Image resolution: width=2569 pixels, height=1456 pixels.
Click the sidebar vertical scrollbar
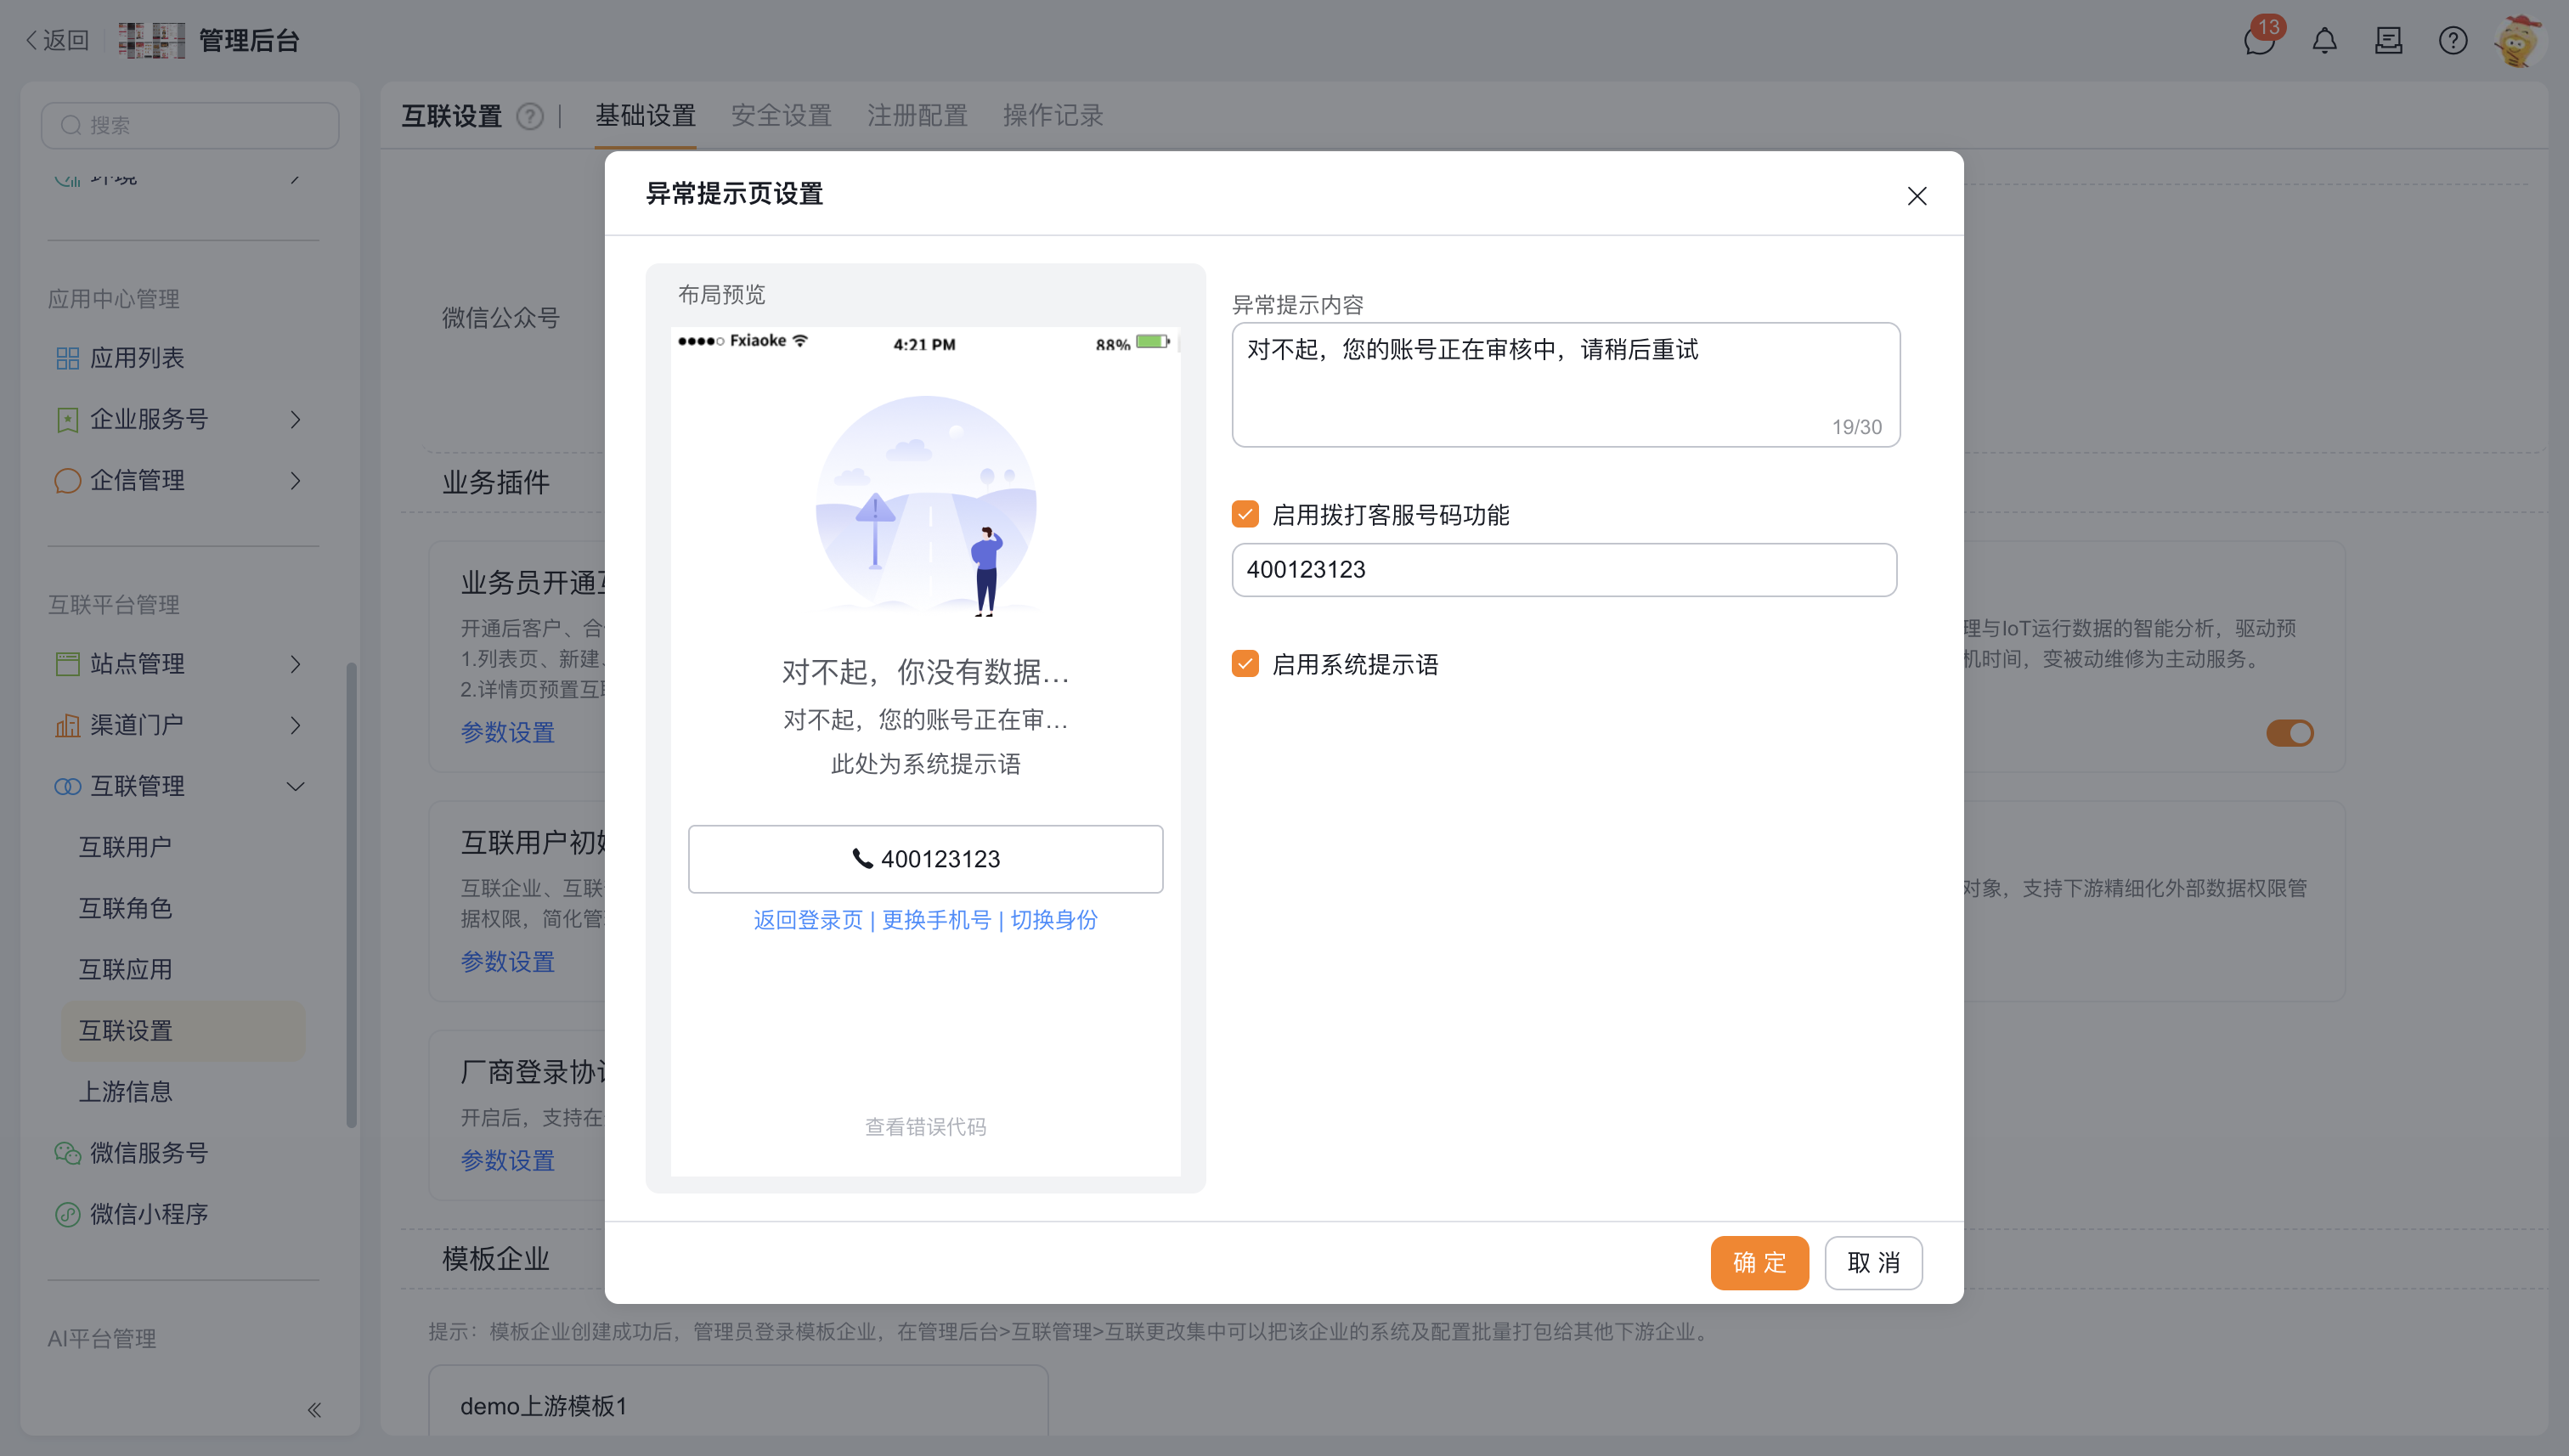[x=351, y=895]
